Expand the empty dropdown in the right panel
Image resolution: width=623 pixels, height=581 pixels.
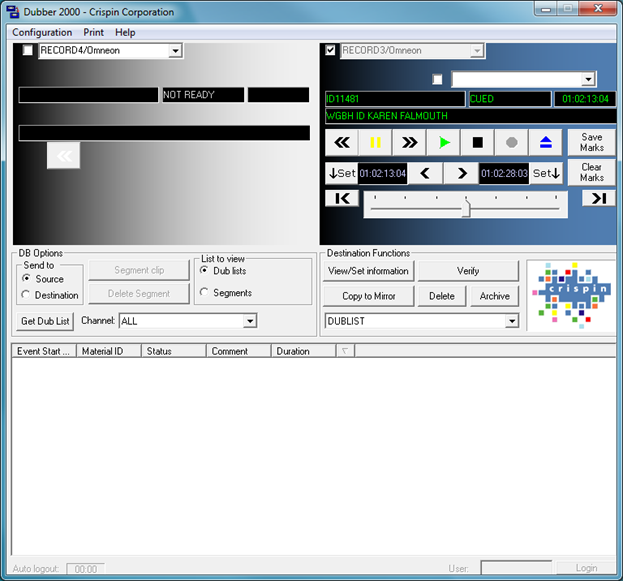click(x=588, y=79)
